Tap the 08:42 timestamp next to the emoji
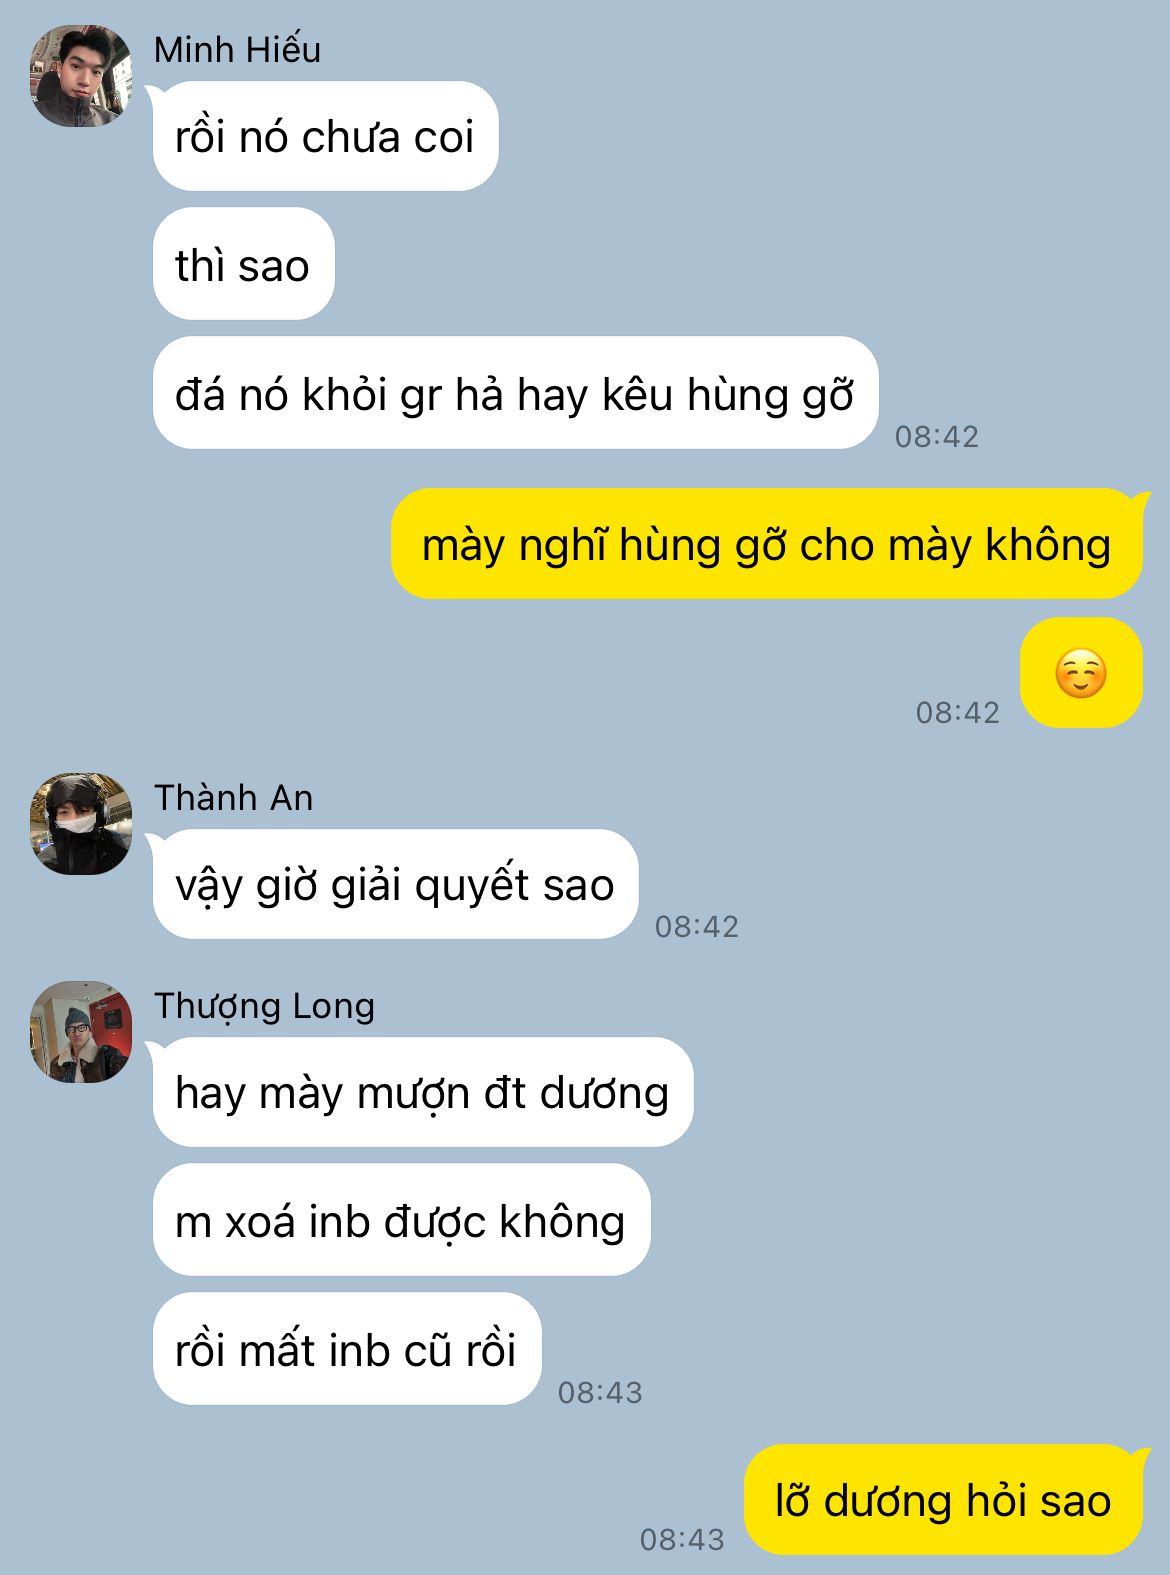The width and height of the screenshot is (1170, 1575). pyautogui.click(x=958, y=713)
